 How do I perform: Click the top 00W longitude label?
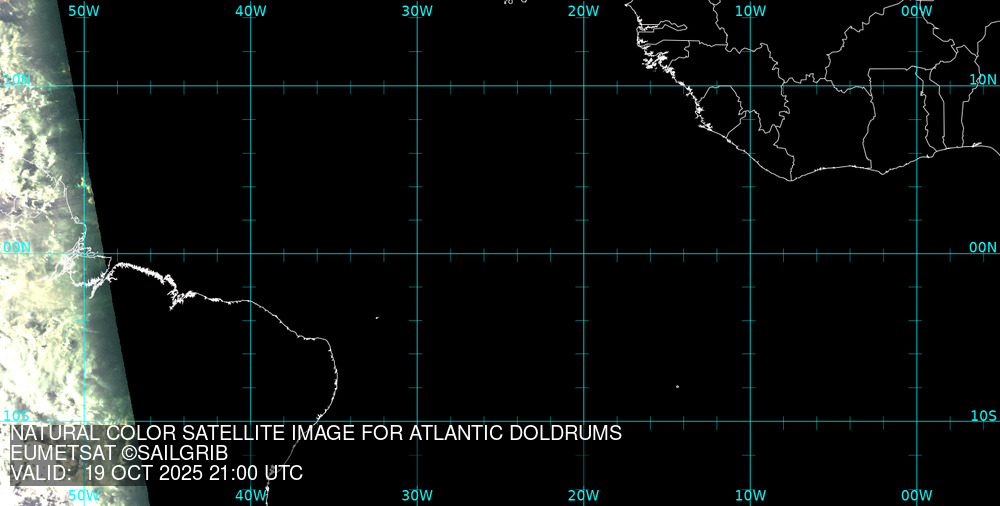click(x=916, y=10)
